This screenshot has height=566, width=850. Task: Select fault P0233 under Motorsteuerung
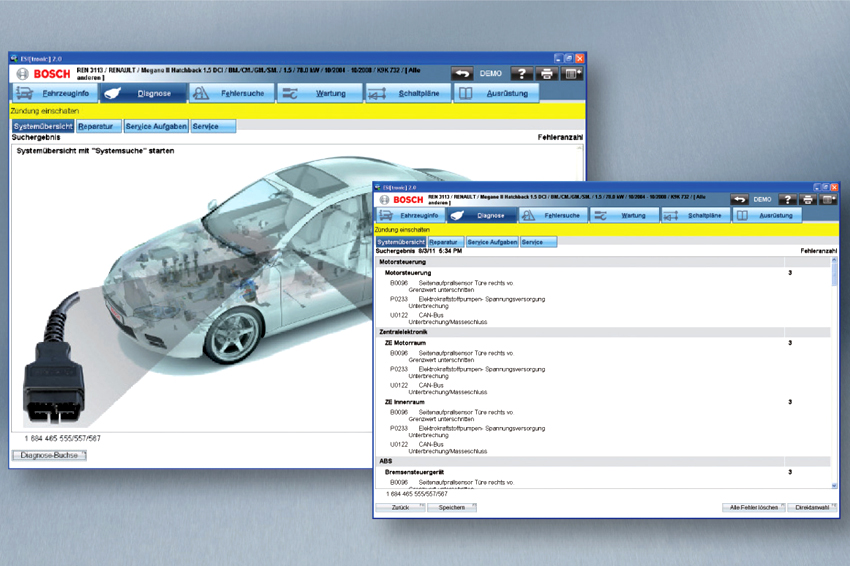coord(467,303)
